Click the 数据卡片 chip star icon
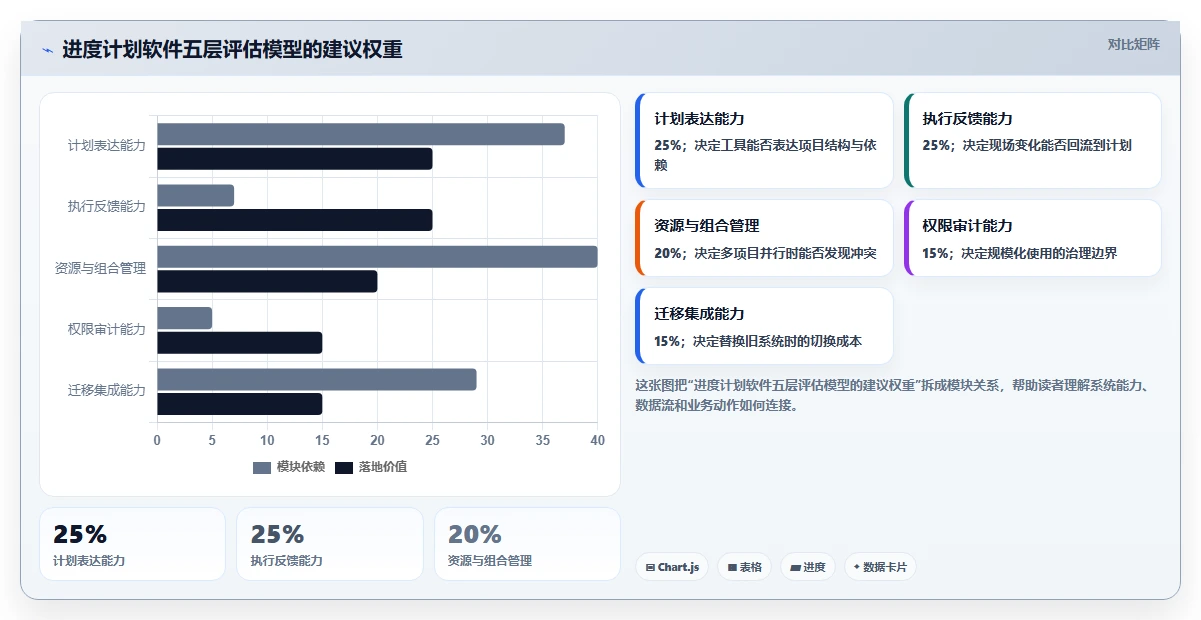Image resolution: width=1201 pixels, height=620 pixels. [x=857, y=567]
